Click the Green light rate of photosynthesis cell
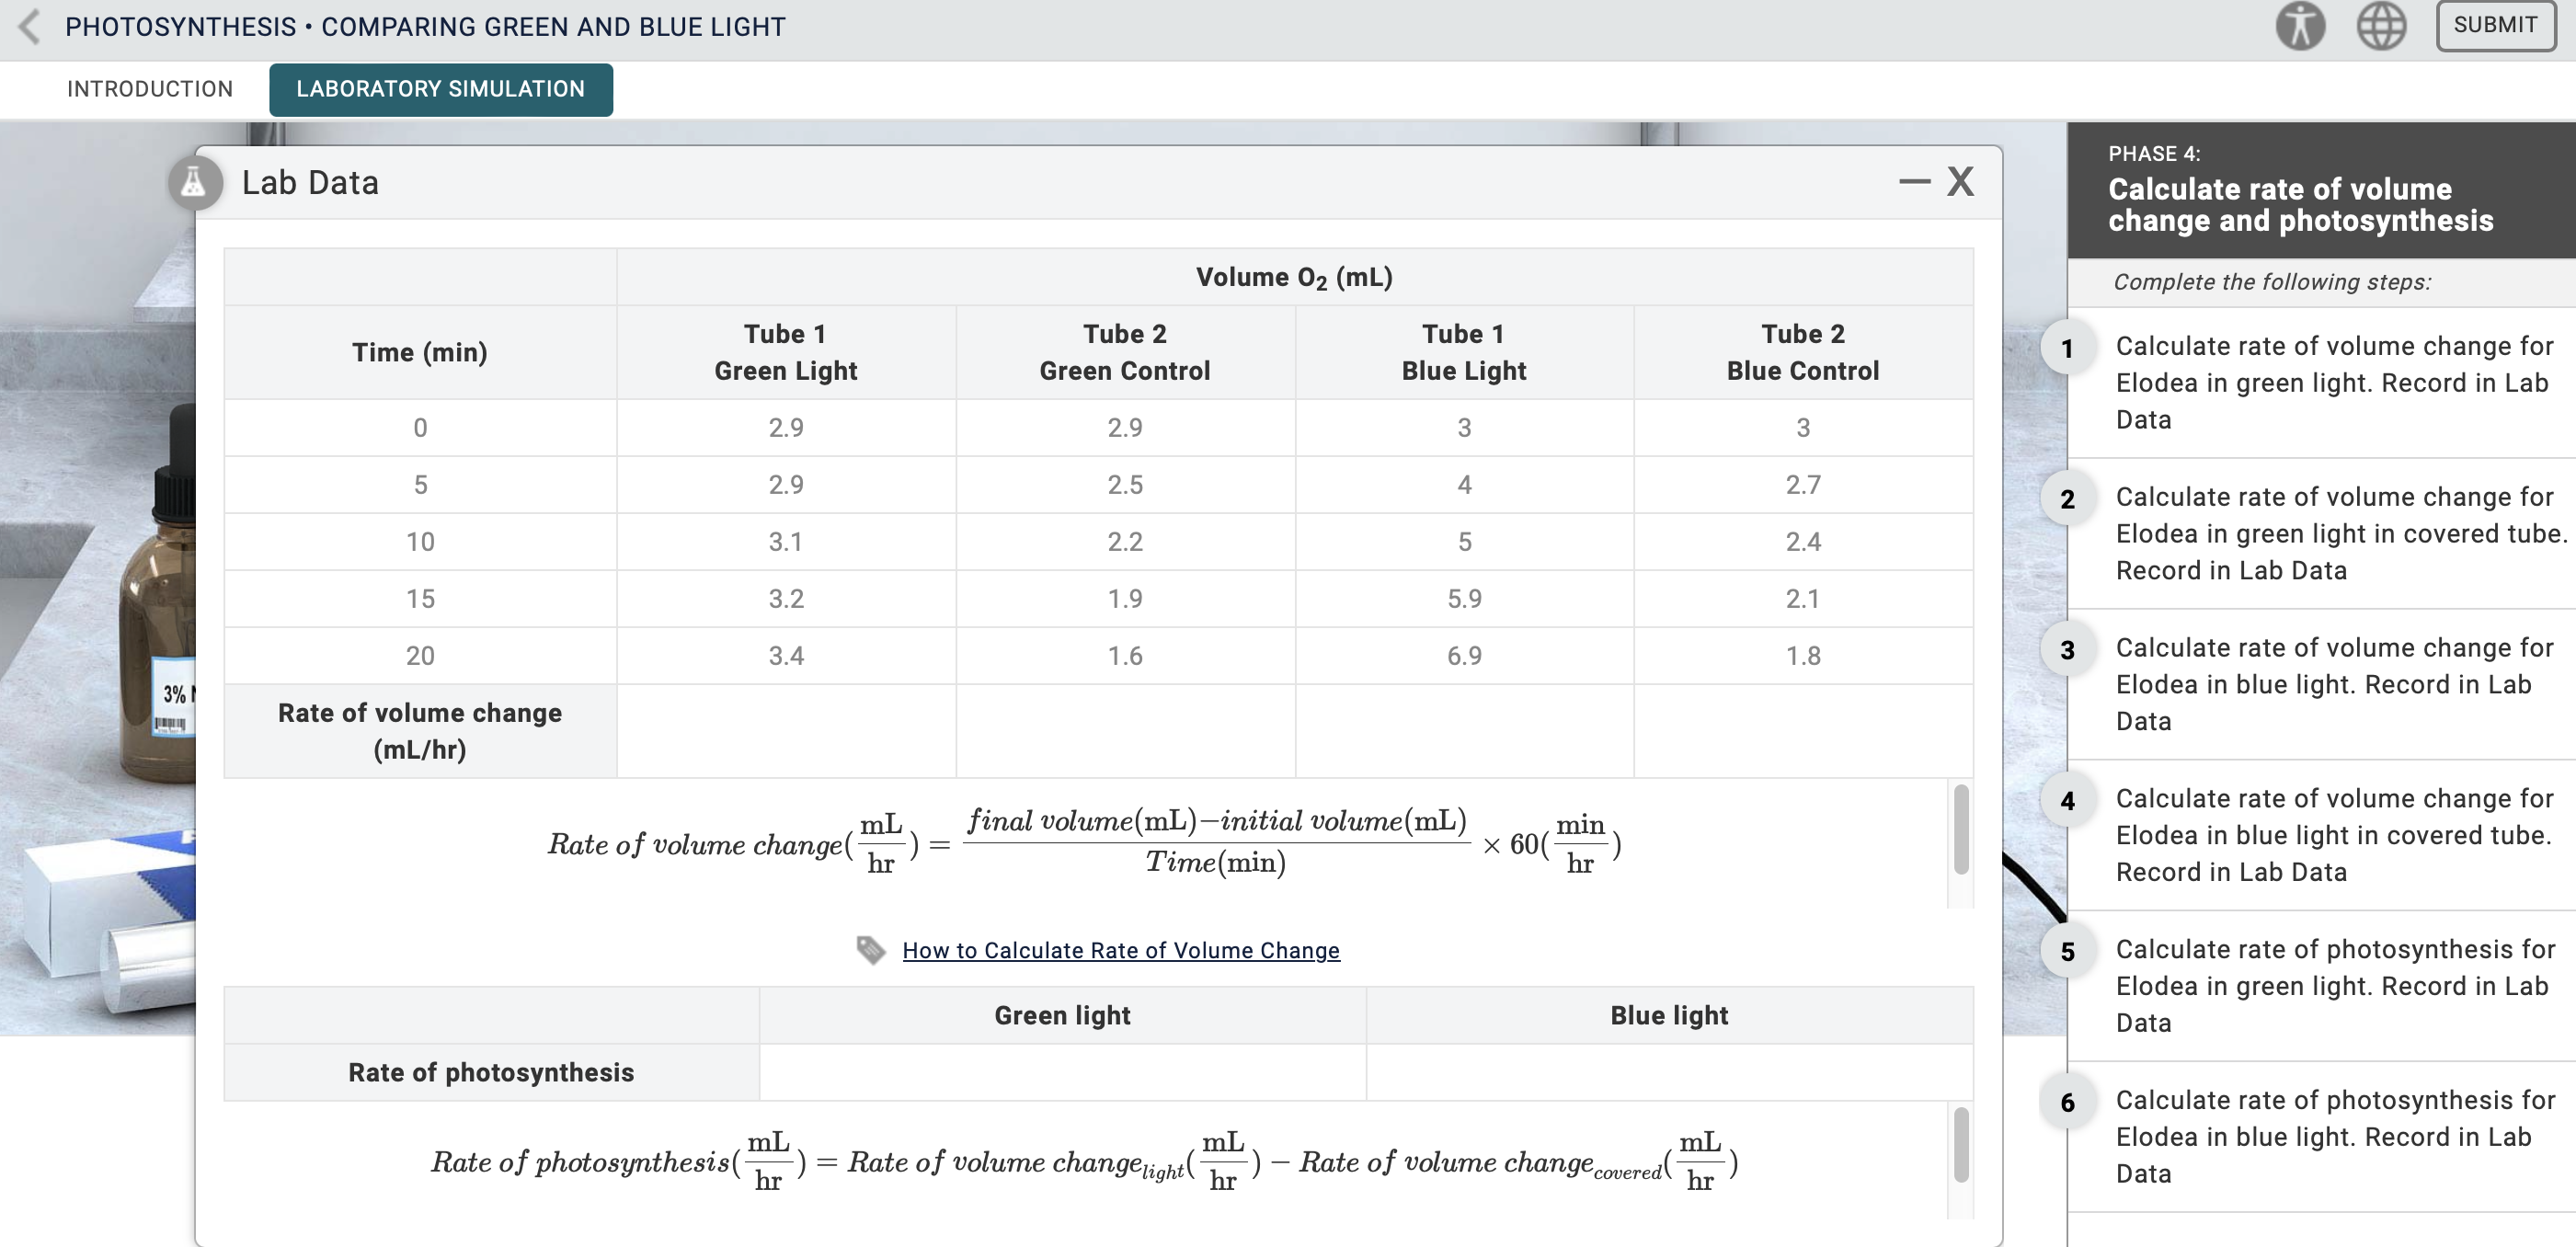 click(1062, 1072)
